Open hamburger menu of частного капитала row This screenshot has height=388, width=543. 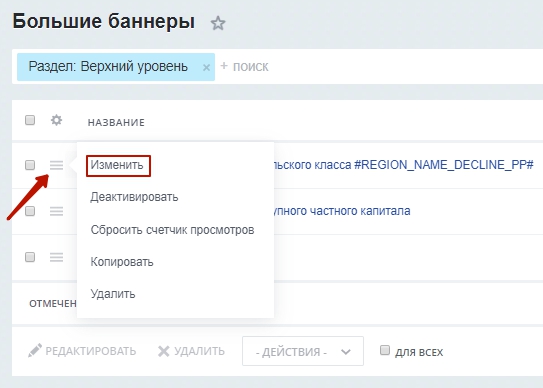(x=56, y=211)
